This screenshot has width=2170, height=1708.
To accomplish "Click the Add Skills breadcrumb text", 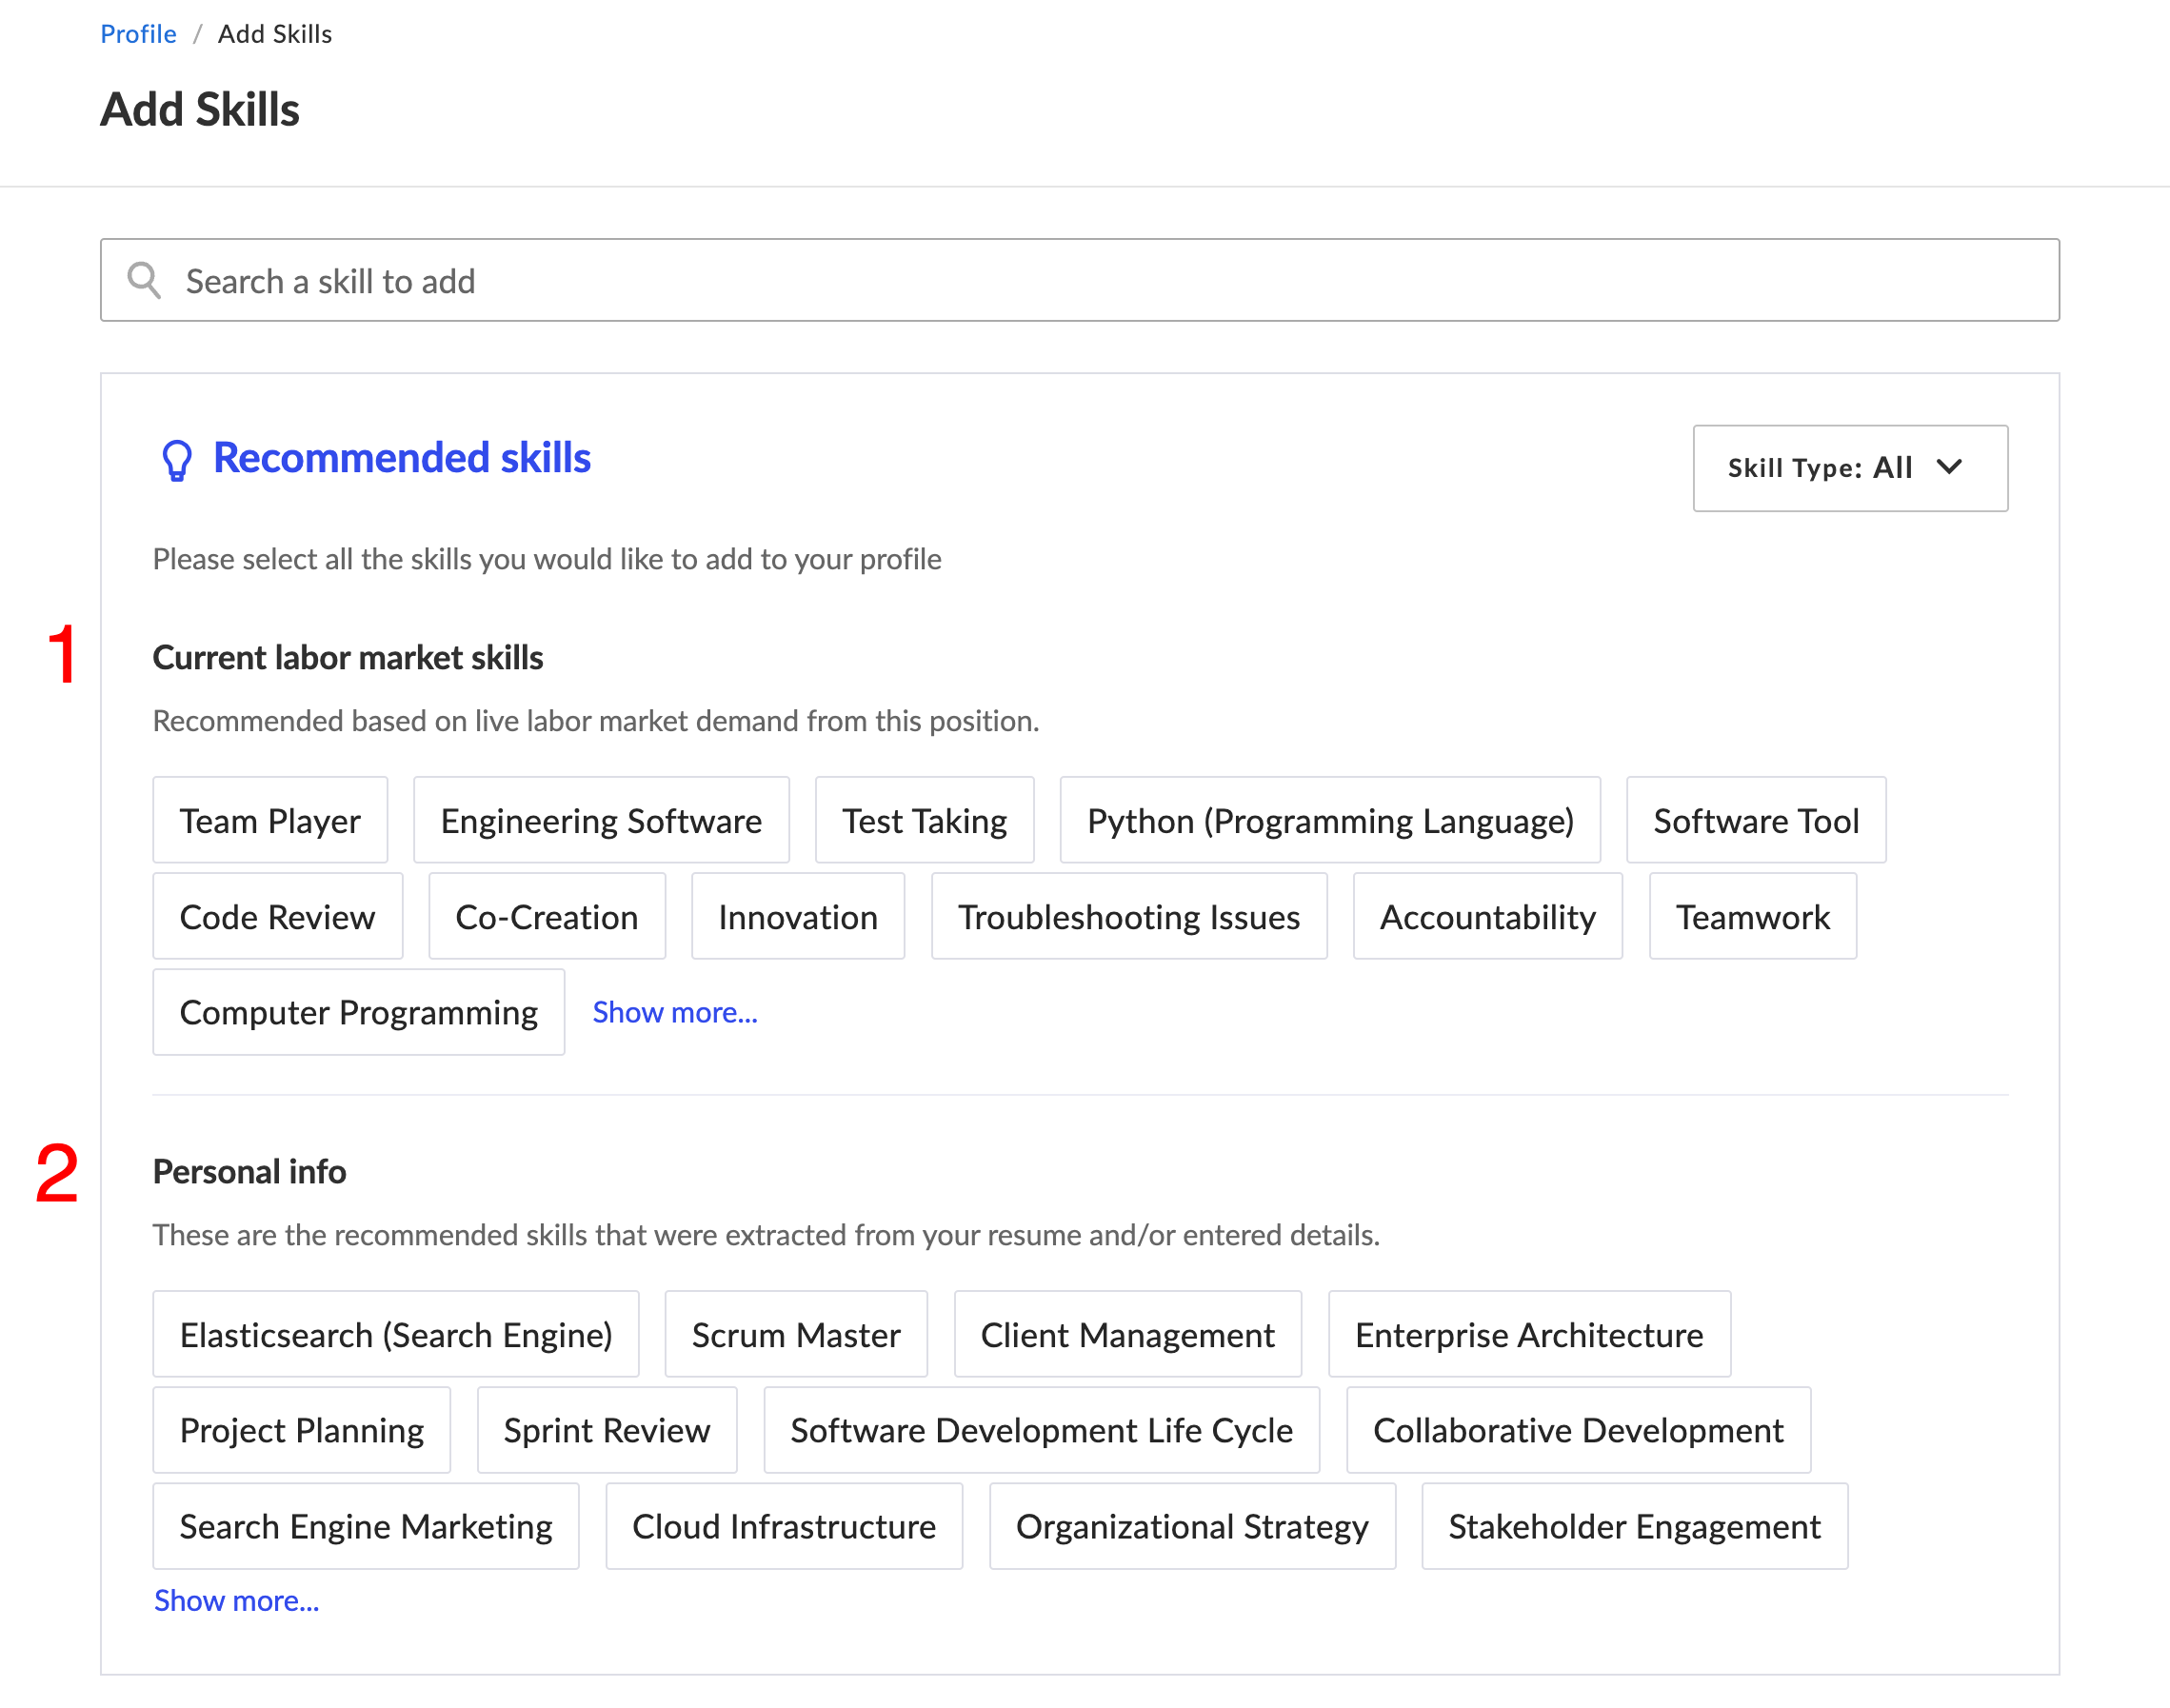I will 275,34.
